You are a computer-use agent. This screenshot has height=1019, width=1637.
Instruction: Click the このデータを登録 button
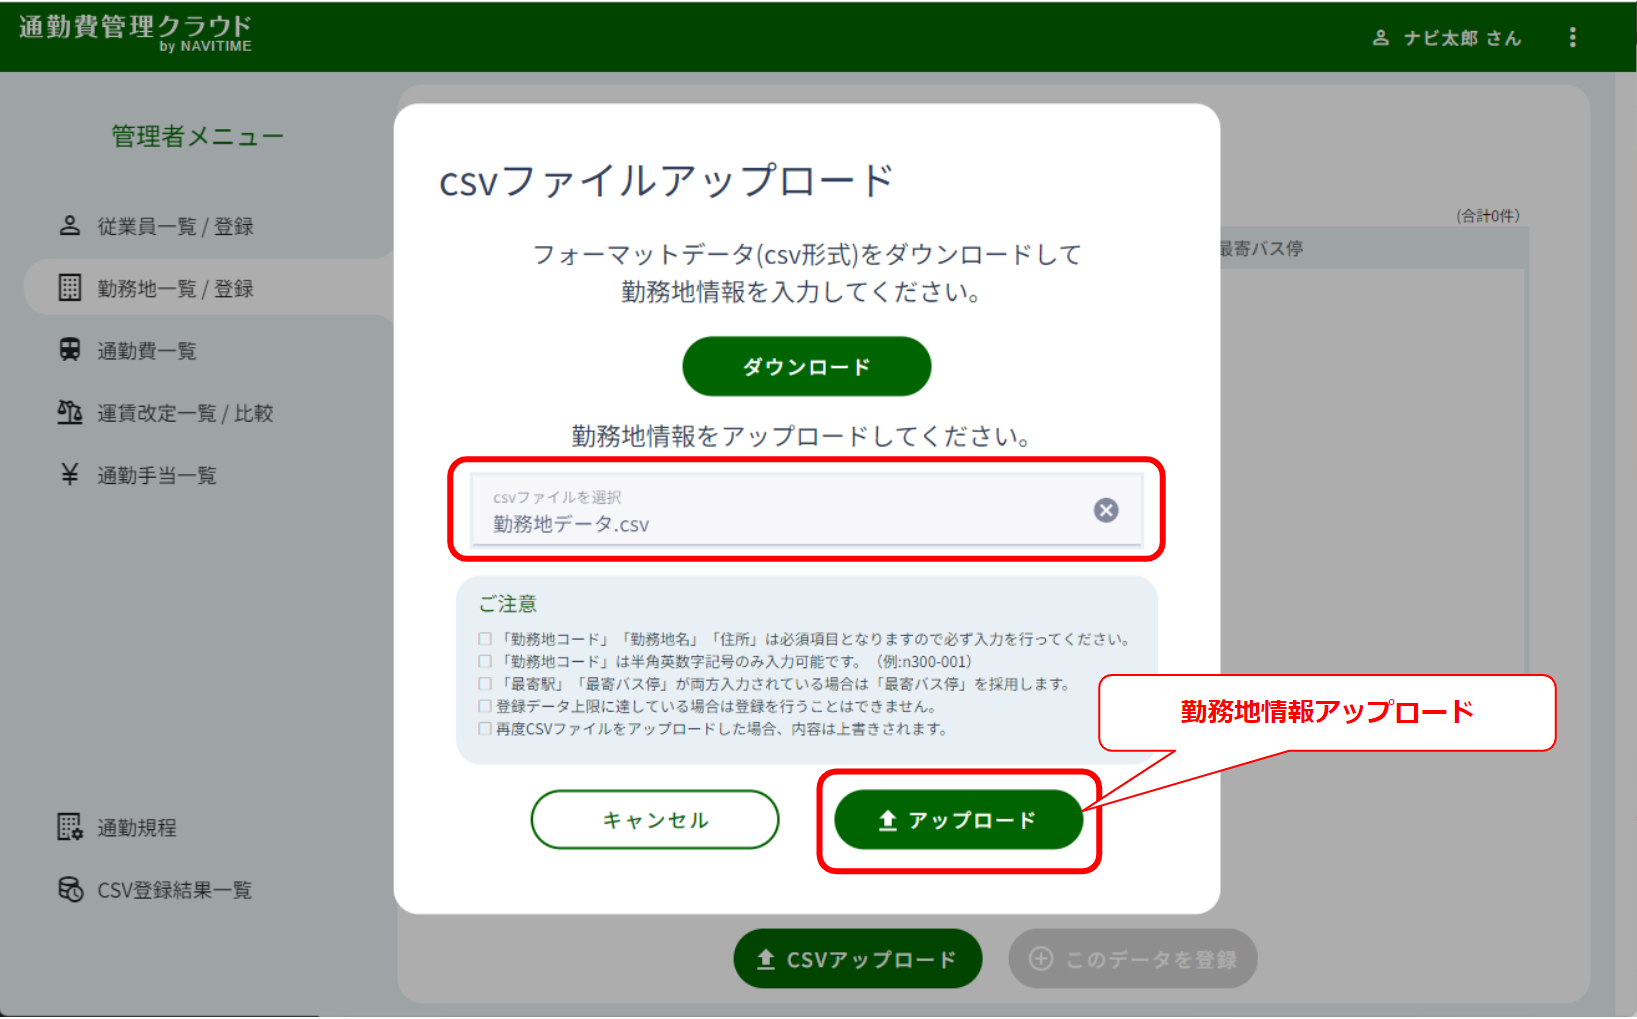(1133, 959)
